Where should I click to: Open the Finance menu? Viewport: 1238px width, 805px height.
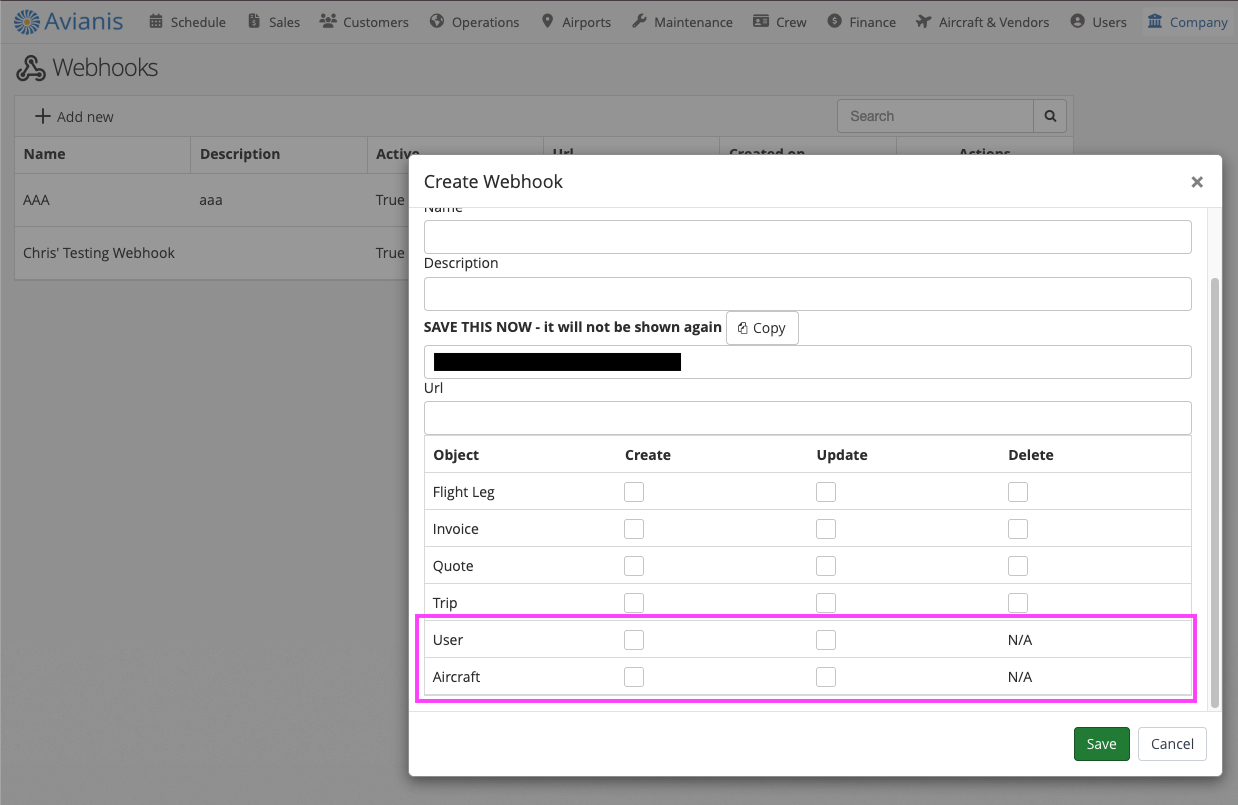coord(861,22)
